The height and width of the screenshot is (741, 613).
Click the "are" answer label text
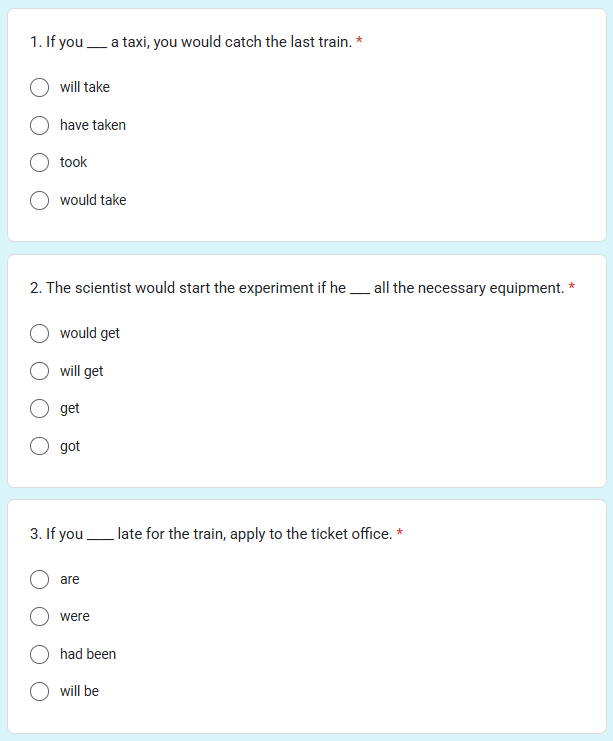point(69,579)
